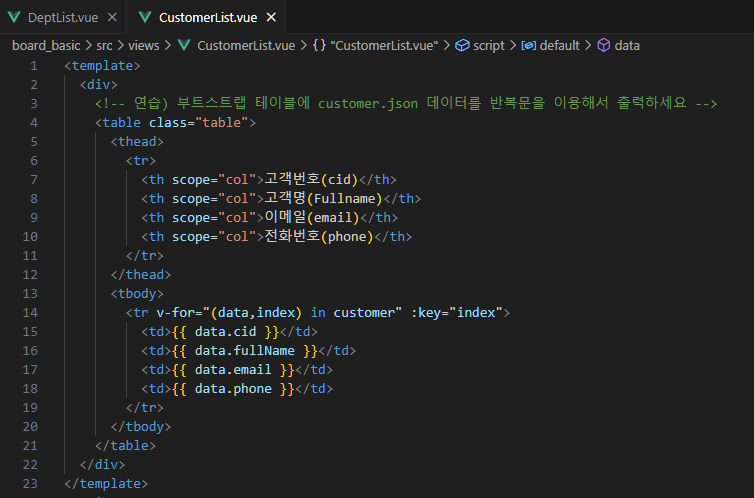Click the closing </thead> tag on line 12
The height and width of the screenshot is (498, 754).
click(141, 275)
